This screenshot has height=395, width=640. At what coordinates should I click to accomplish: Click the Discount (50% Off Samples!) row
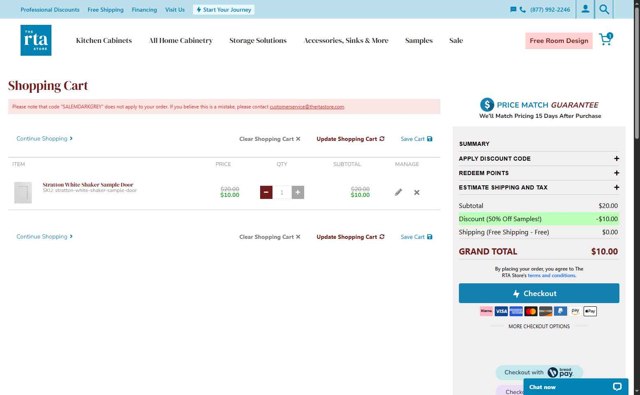point(539,219)
